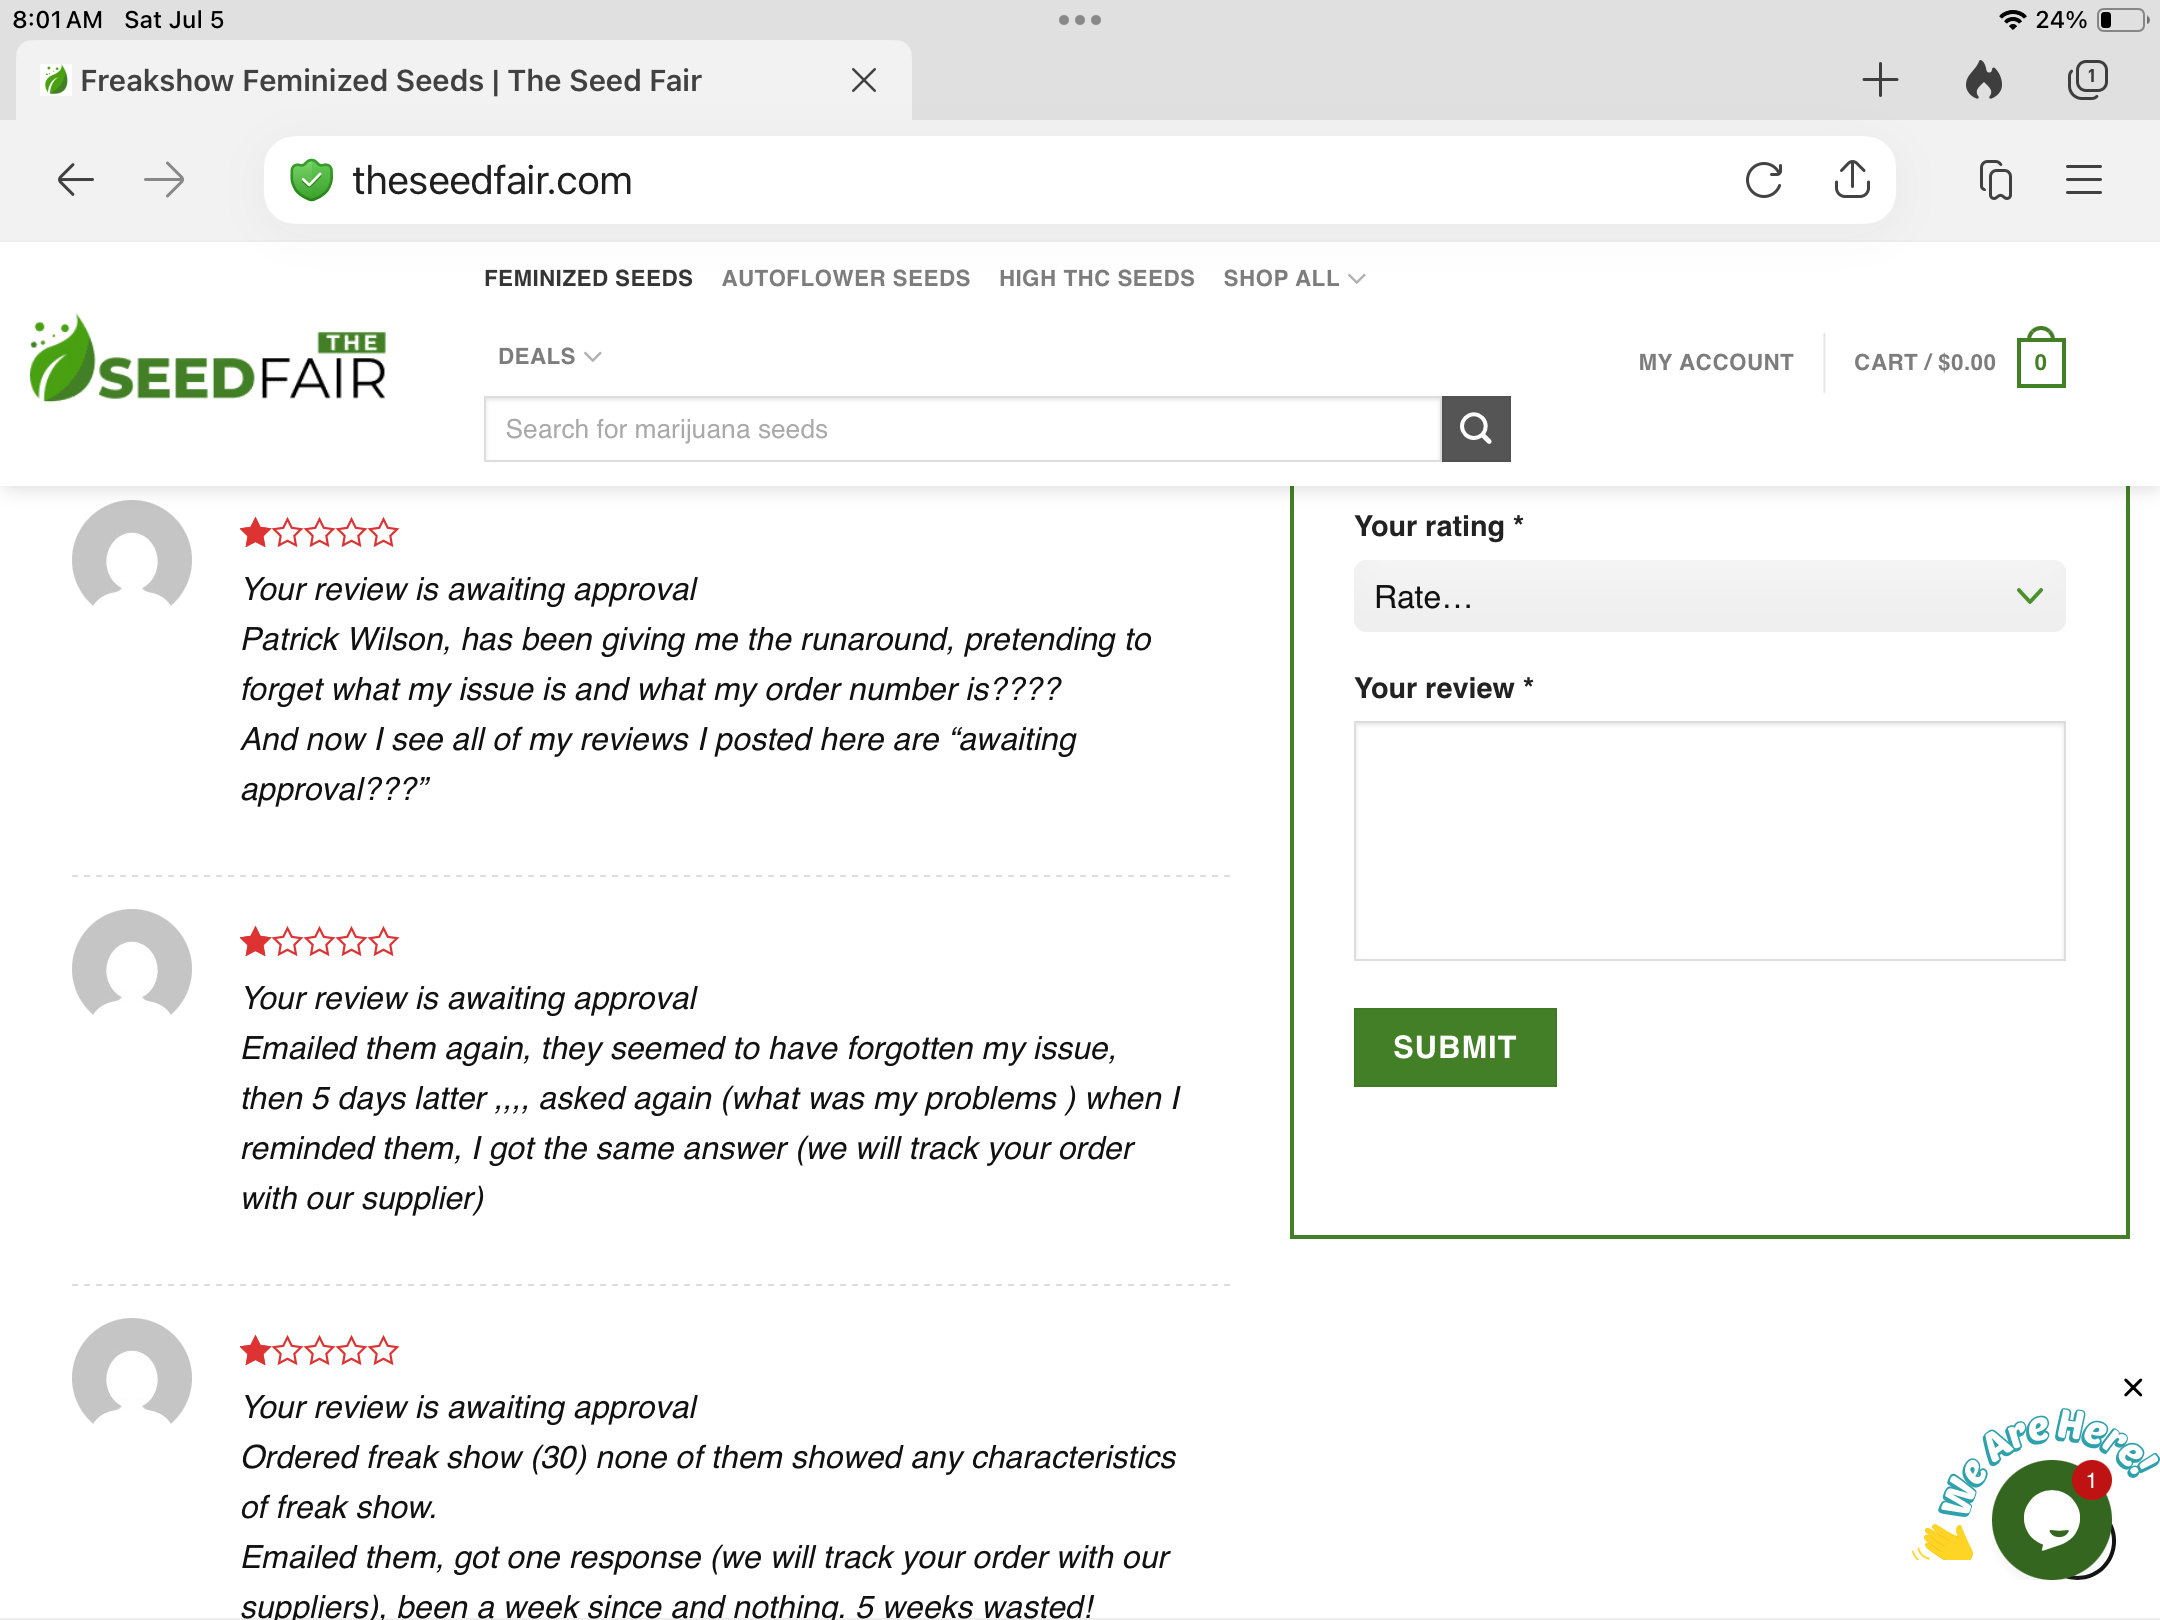Open the We Are Here chat bubble

point(2051,1520)
